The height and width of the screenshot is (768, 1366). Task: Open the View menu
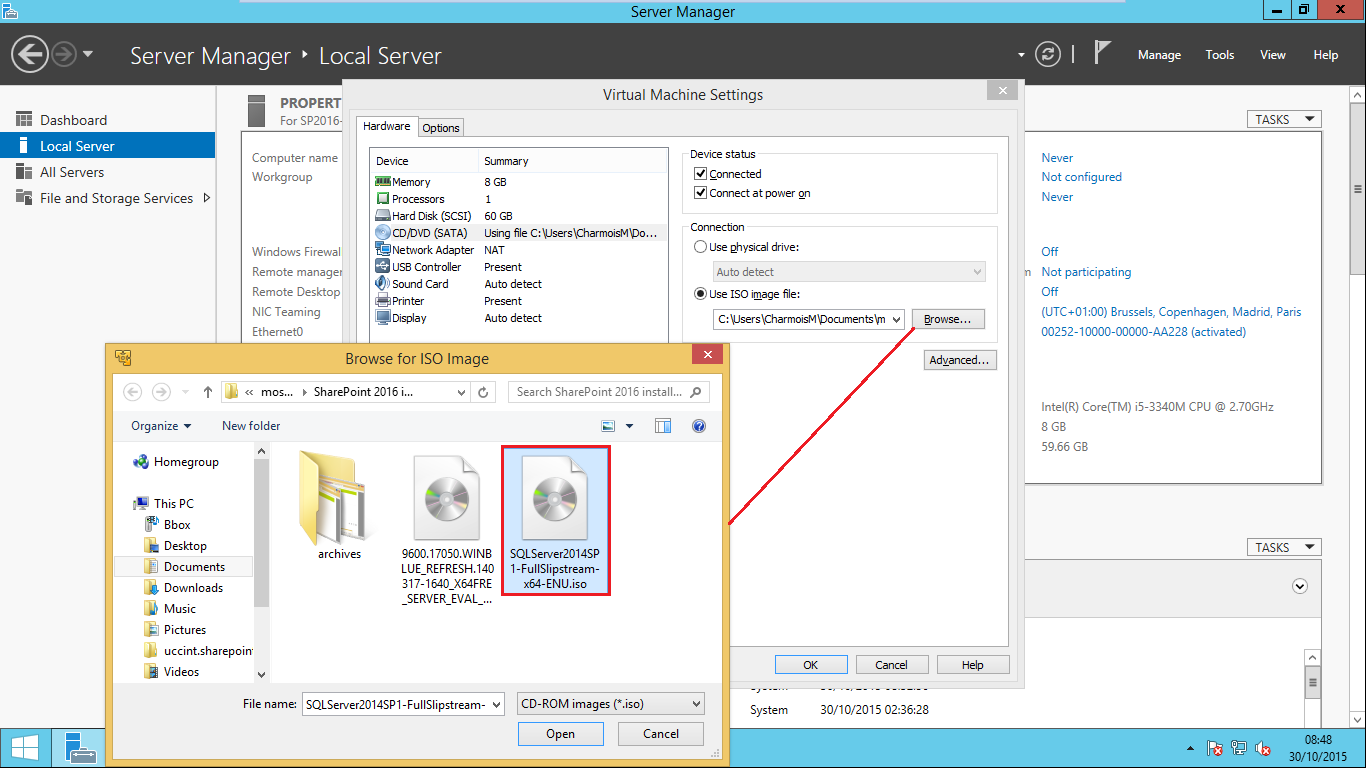1272,55
